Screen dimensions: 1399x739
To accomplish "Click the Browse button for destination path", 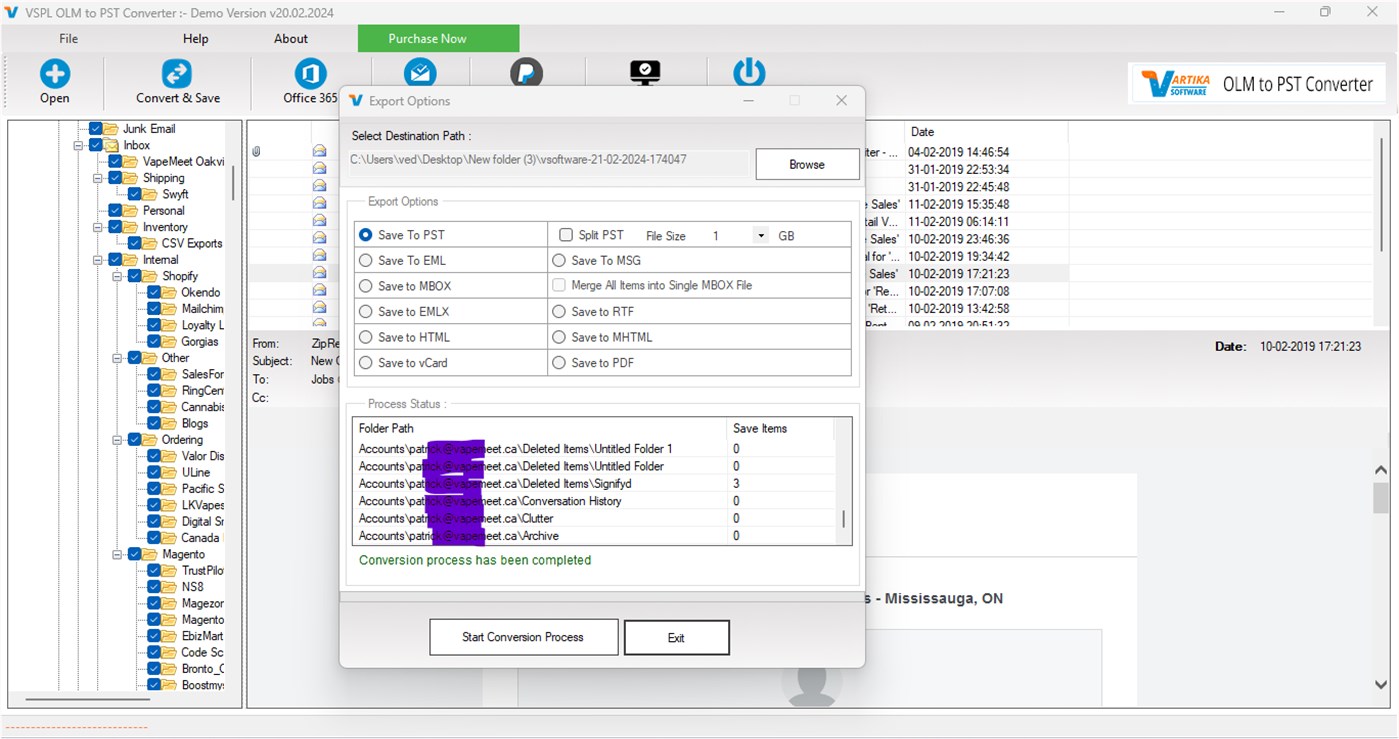I will 807,164.
